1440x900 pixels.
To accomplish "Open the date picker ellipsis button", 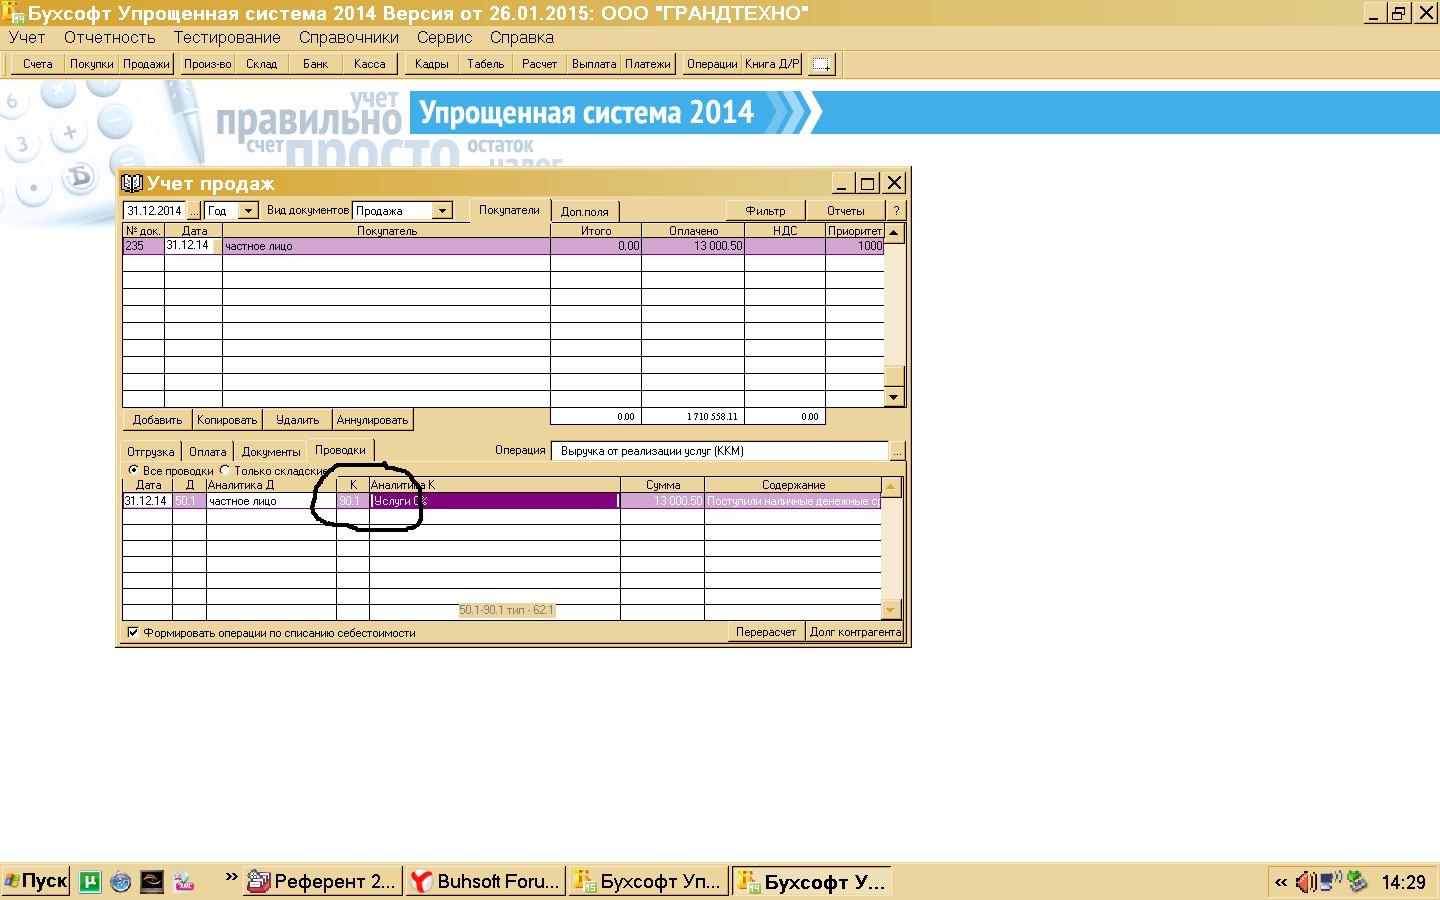I will [x=194, y=211].
